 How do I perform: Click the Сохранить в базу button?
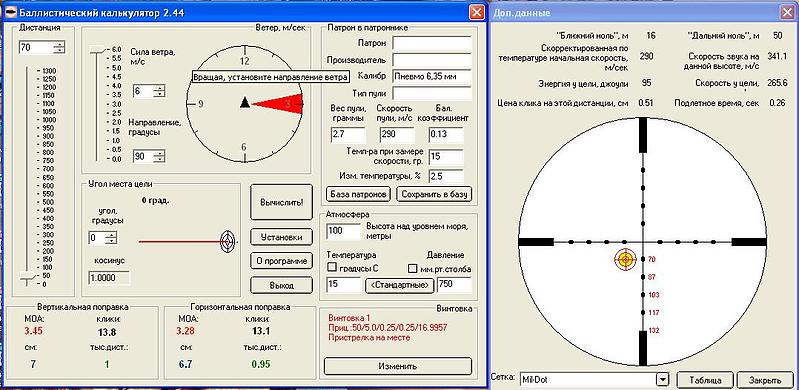tap(434, 194)
